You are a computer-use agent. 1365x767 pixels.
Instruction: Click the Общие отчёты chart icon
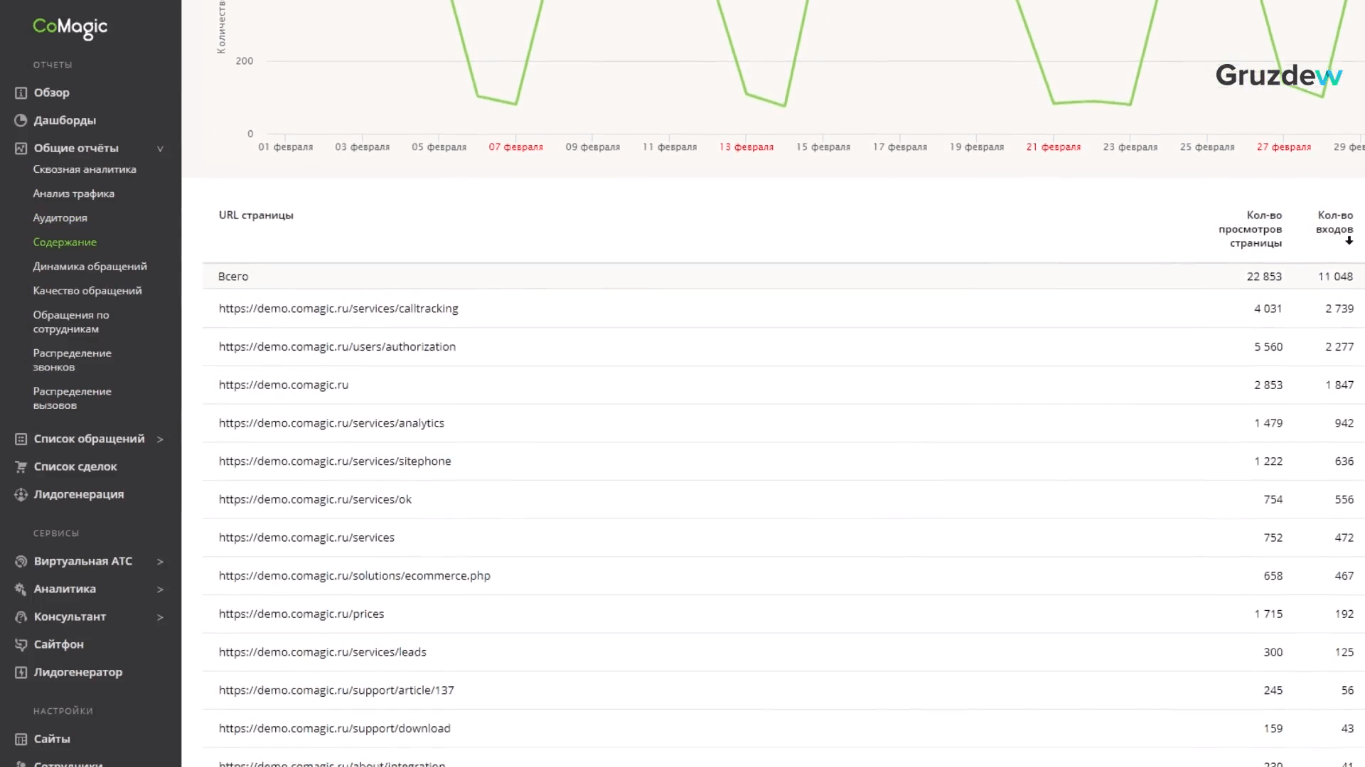click(x=20, y=149)
